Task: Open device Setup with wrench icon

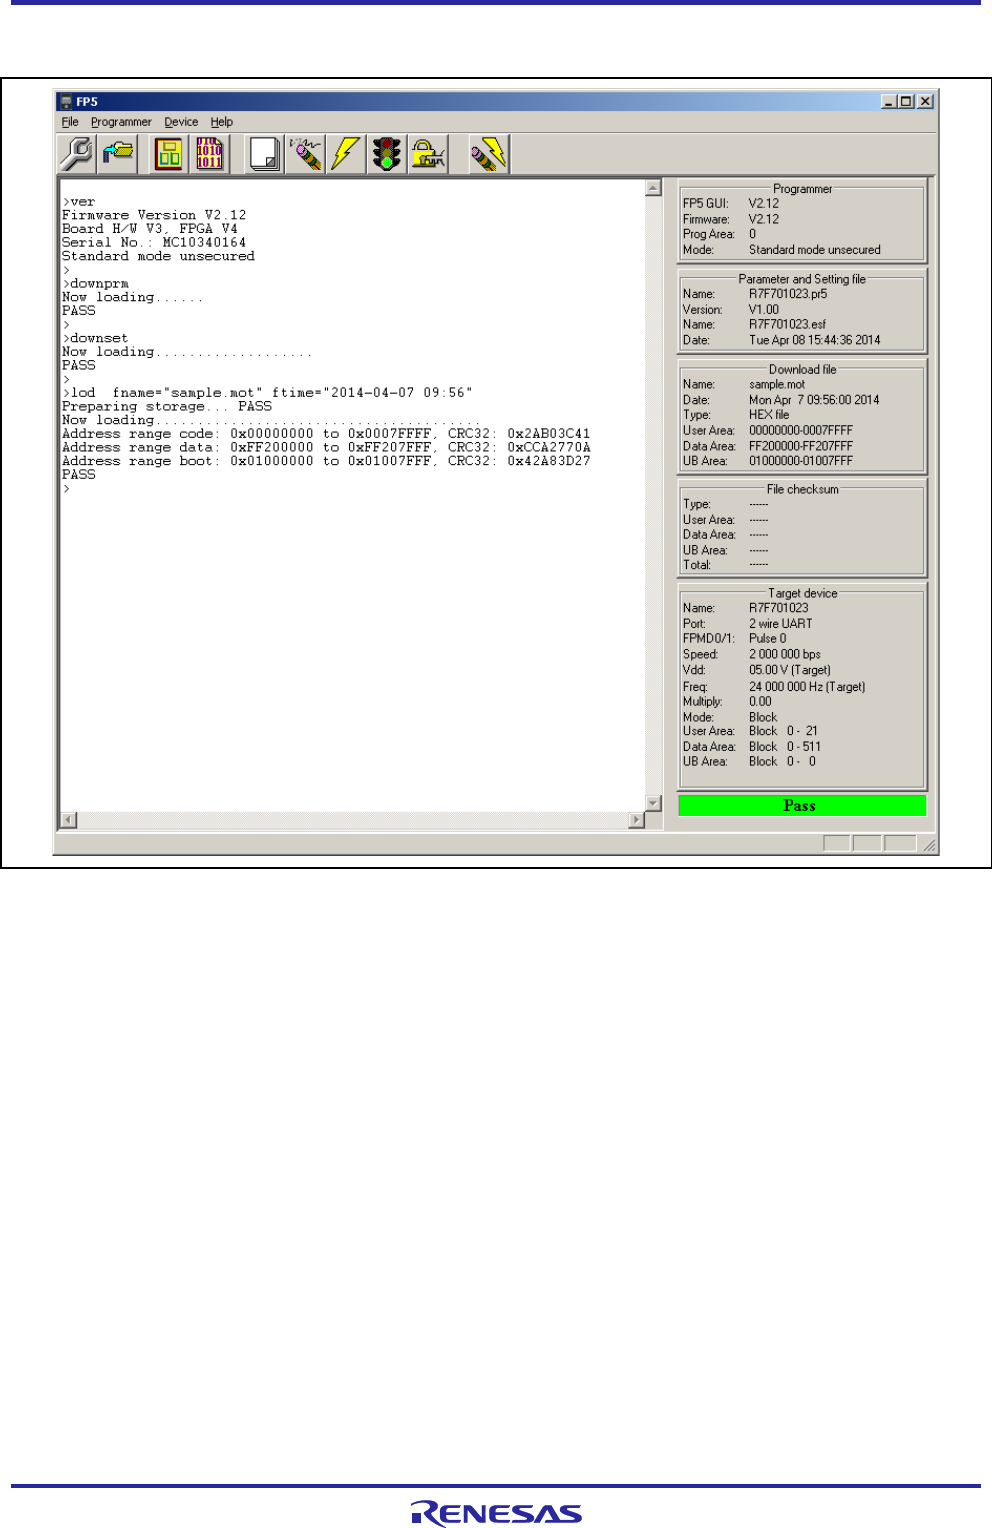Action: pyautogui.click(x=76, y=154)
